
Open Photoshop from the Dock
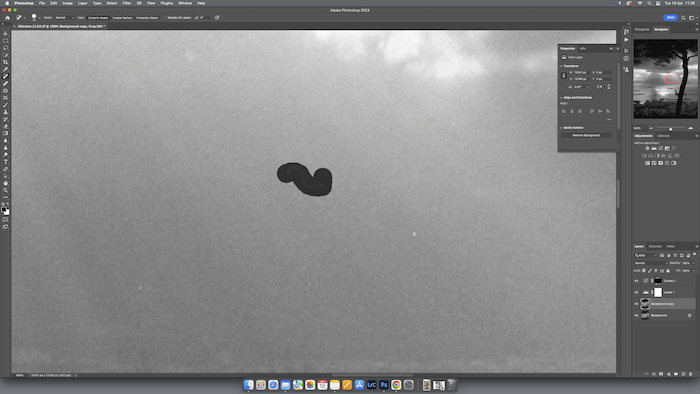[x=384, y=385]
